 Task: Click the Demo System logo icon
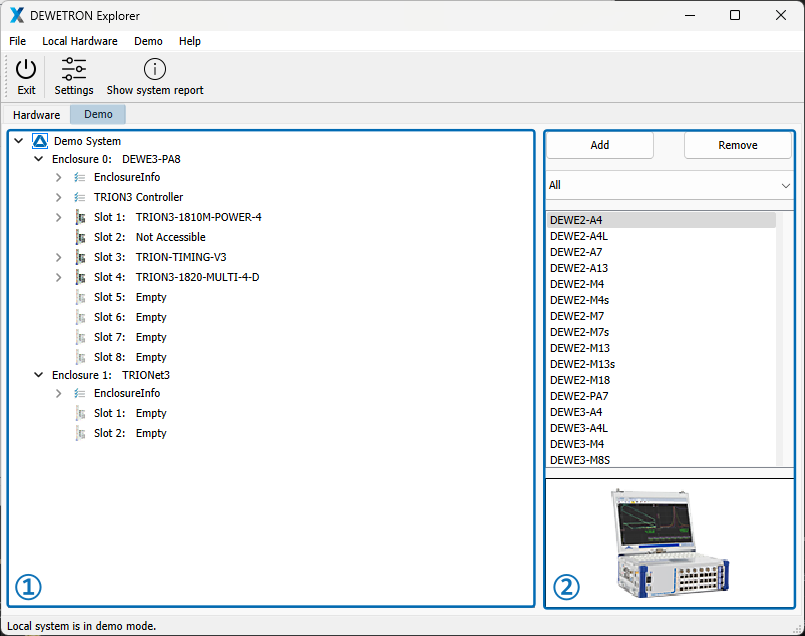(x=40, y=141)
